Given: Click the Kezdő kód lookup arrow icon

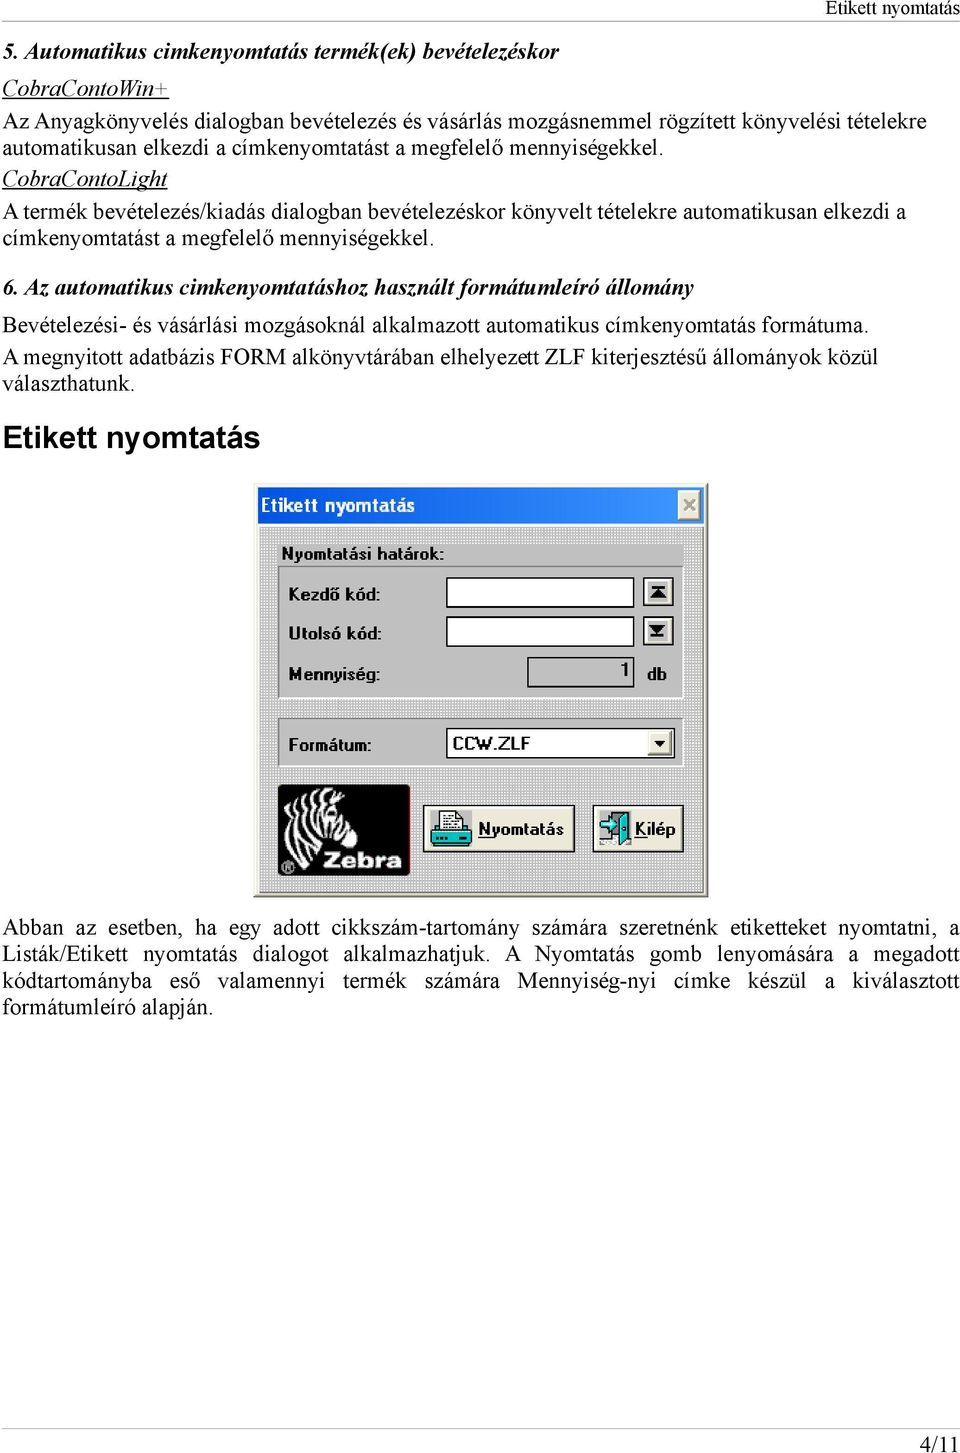Looking at the screenshot, I should 658,592.
